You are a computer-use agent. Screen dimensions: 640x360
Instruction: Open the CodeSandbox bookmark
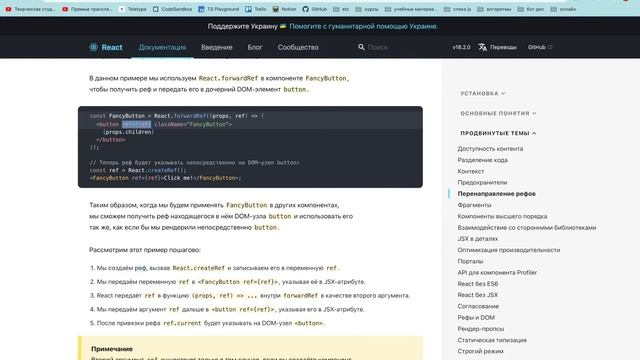tap(172, 9)
